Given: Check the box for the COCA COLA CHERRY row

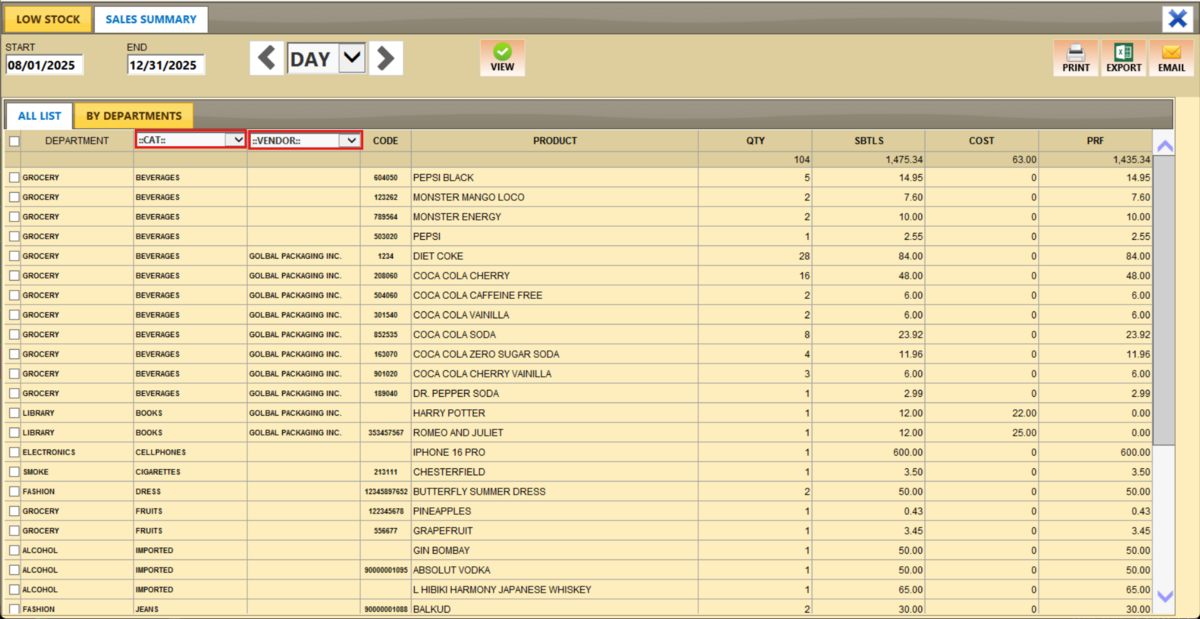Looking at the screenshot, I should point(13,275).
